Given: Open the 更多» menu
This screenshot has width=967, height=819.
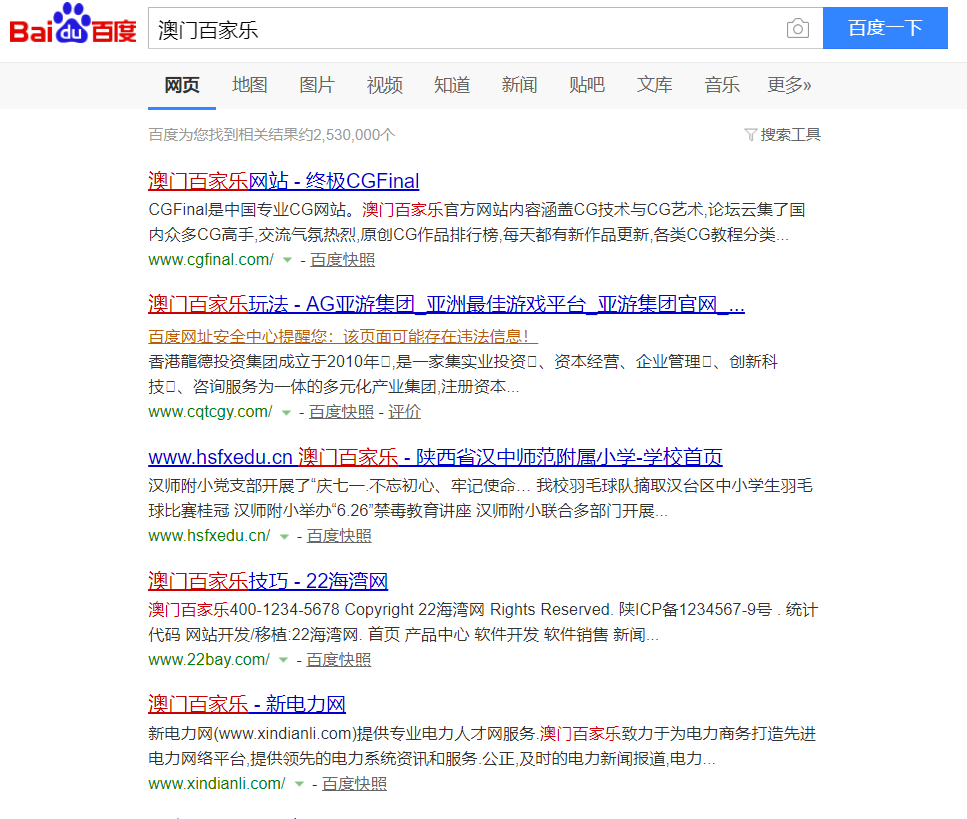Looking at the screenshot, I should click(x=789, y=85).
